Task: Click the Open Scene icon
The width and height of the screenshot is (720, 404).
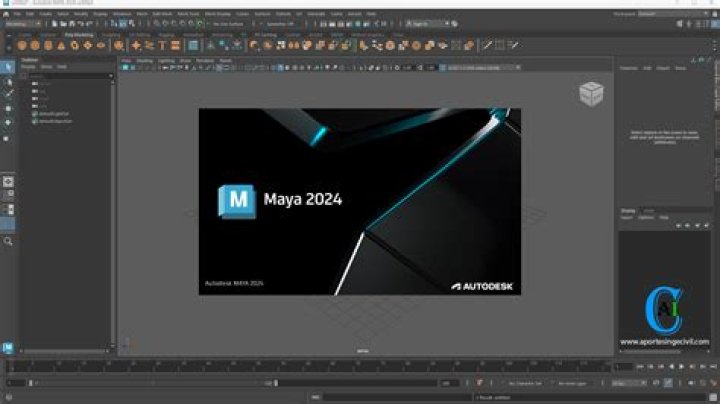Action: [63, 24]
